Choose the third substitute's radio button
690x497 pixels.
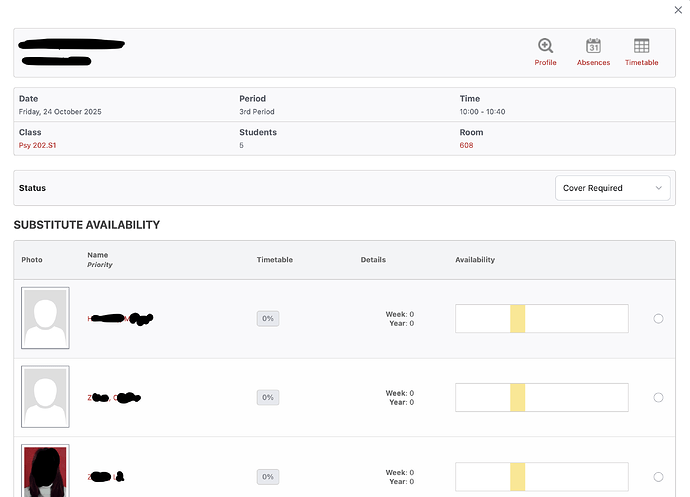pos(658,476)
